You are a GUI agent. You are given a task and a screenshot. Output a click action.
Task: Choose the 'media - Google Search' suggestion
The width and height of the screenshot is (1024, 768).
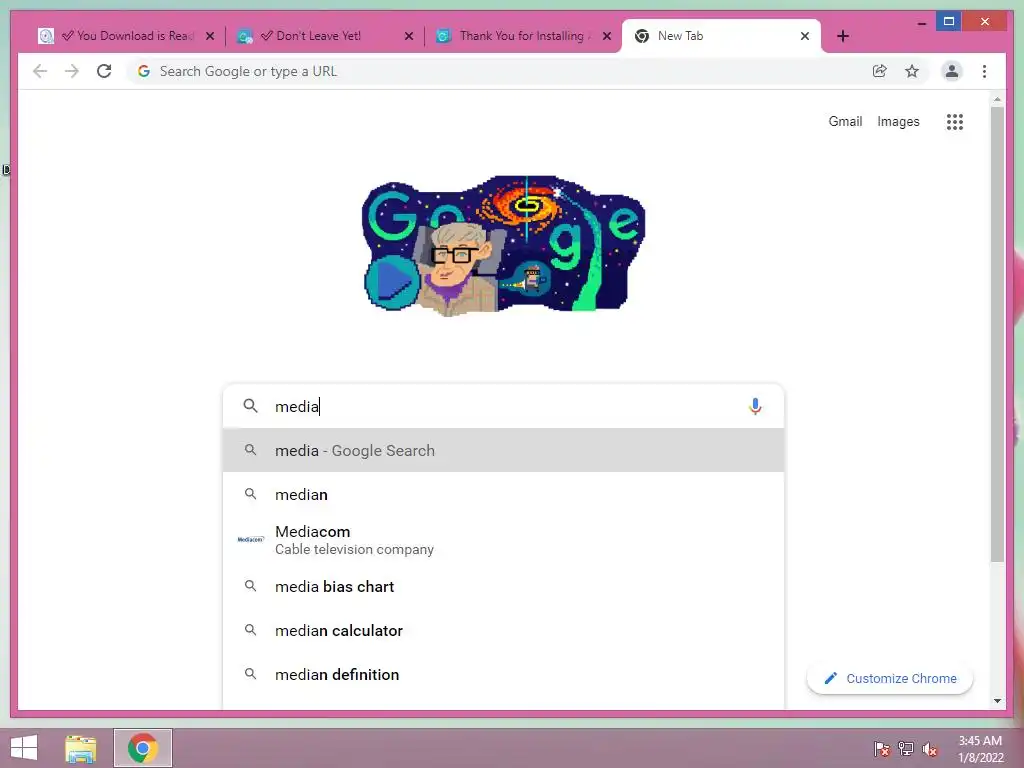pyautogui.click(x=503, y=451)
